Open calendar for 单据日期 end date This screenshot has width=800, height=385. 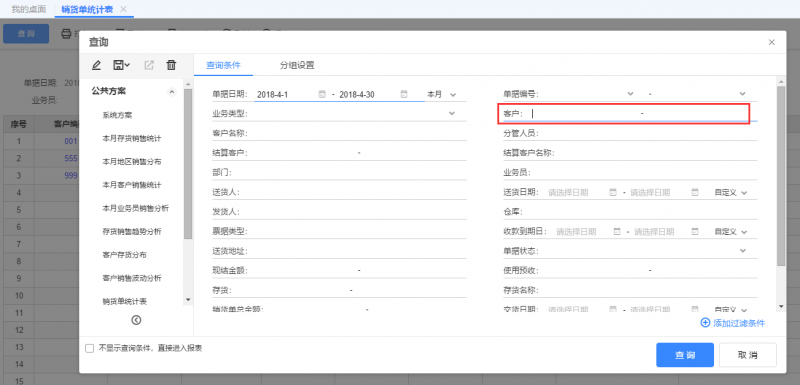pos(404,94)
